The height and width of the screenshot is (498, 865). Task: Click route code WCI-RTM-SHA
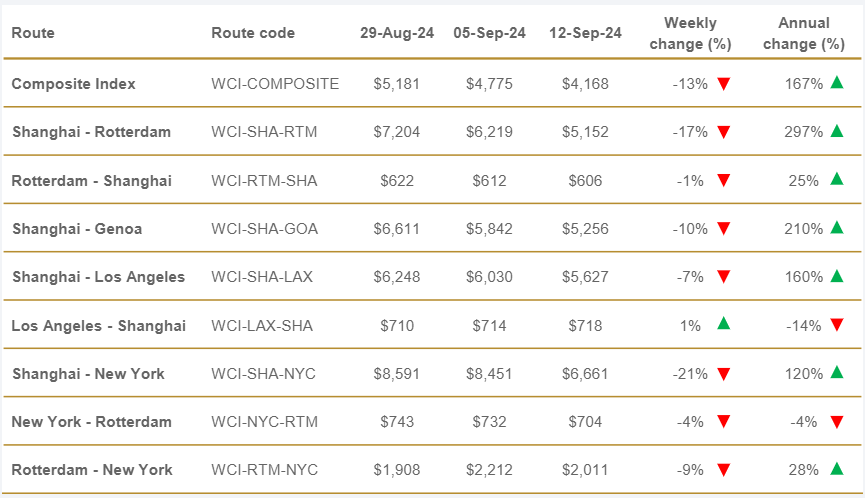[x=264, y=181]
